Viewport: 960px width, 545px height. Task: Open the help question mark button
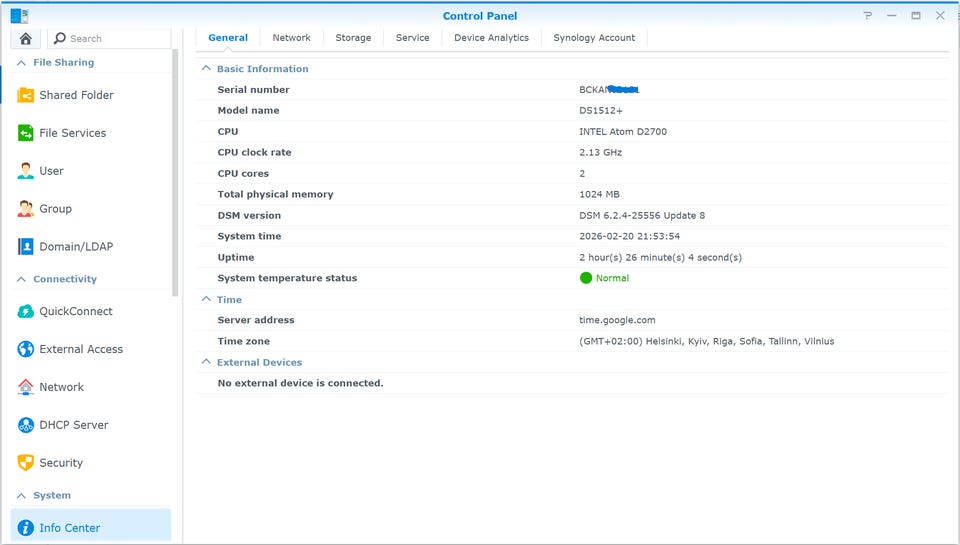tap(868, 16)
